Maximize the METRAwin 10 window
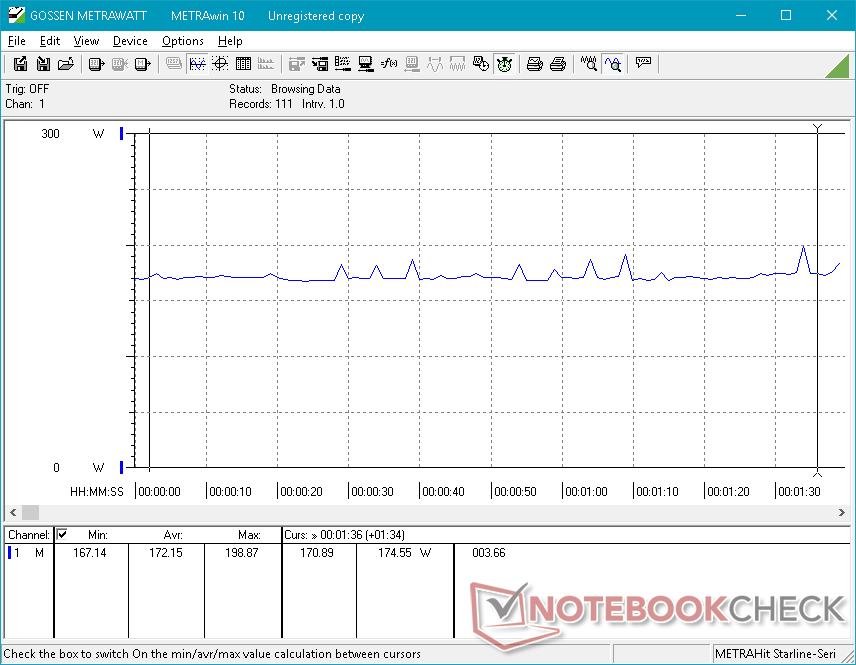Viewport: 856px width, 665px height. (786, 15)
